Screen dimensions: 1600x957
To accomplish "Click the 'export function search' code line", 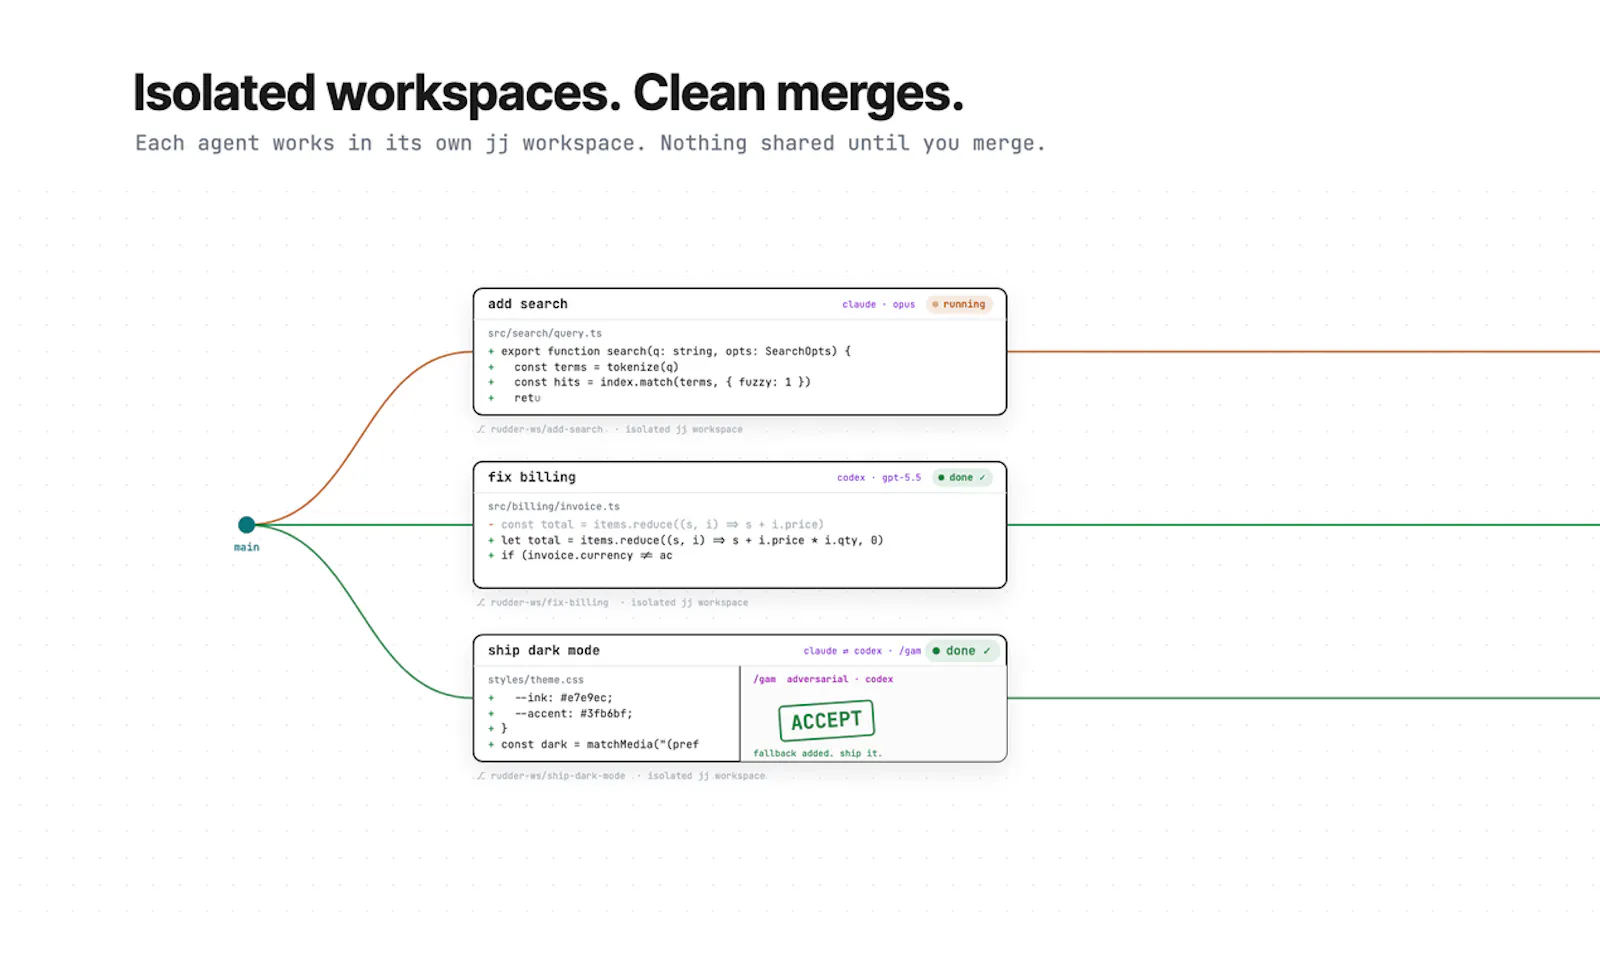I will click(x=669, y=351).
